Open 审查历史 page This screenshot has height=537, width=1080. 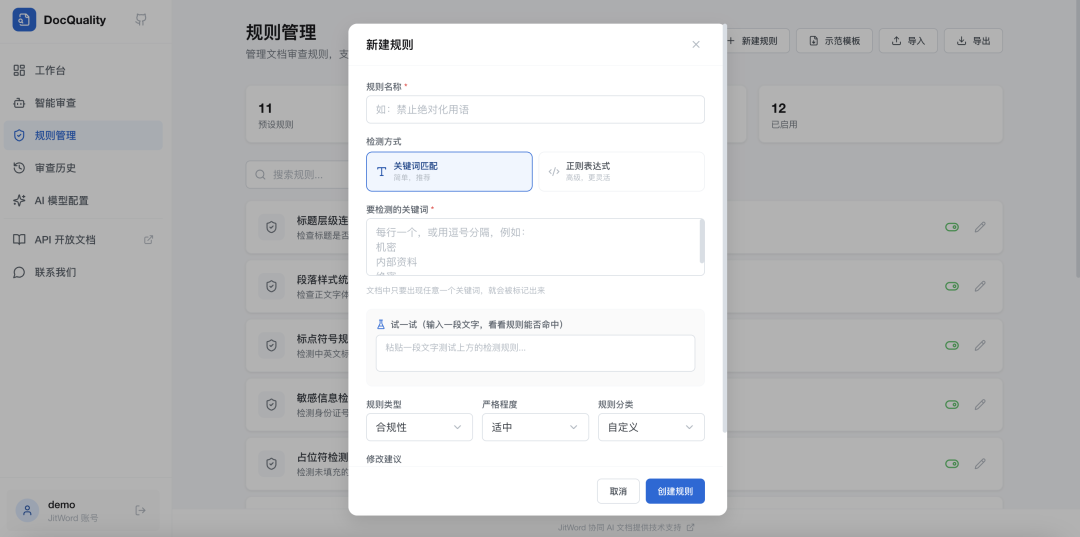click(83, 168)
